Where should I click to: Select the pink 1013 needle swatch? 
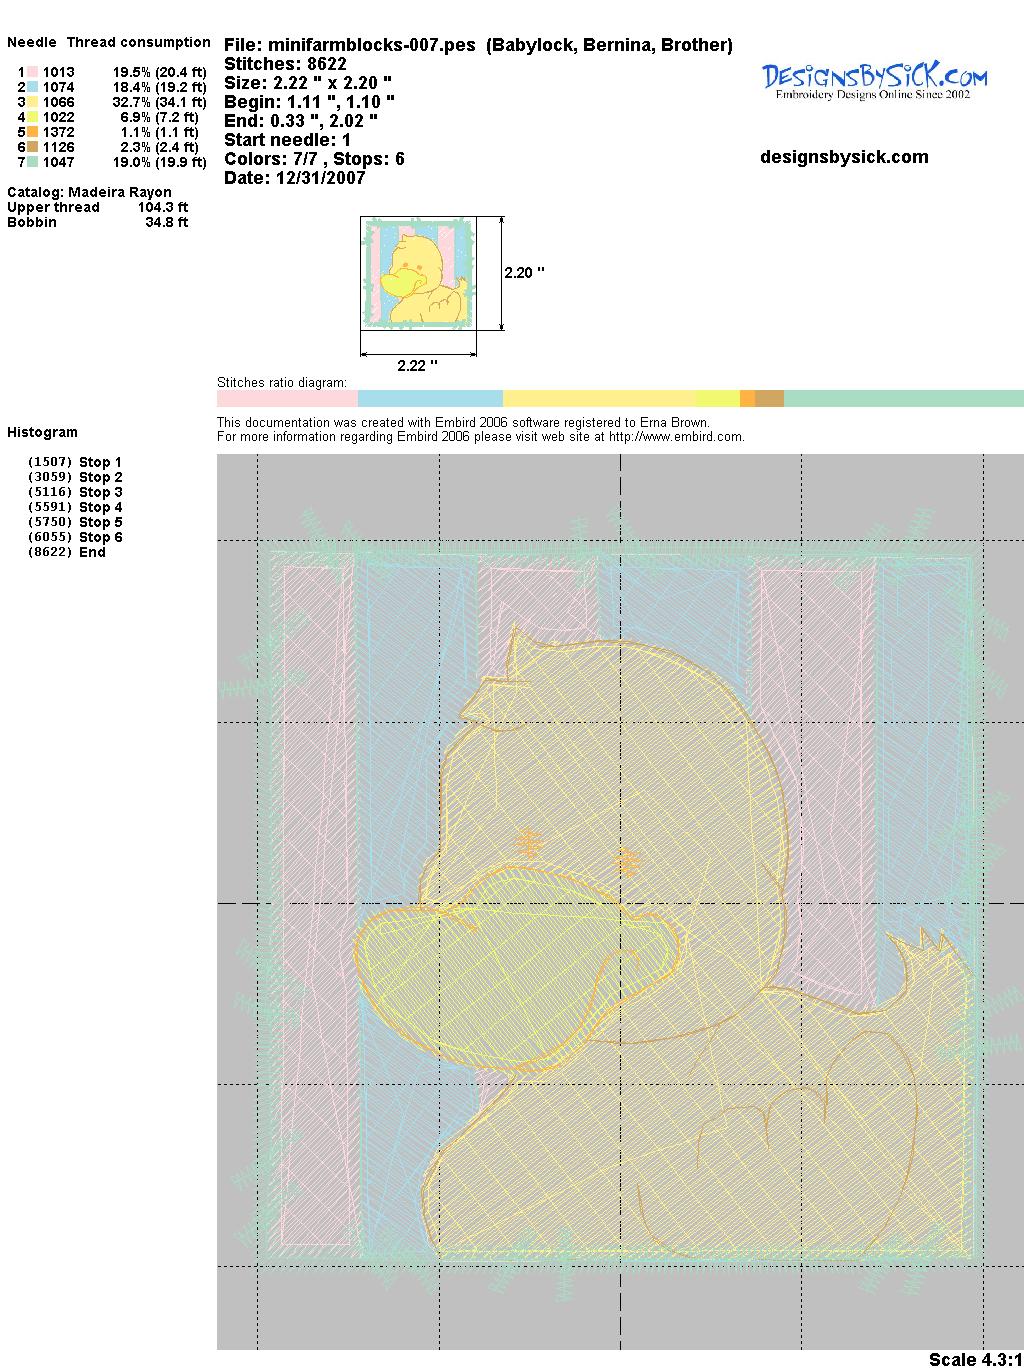pyautogui.click(x=33, y=72)
